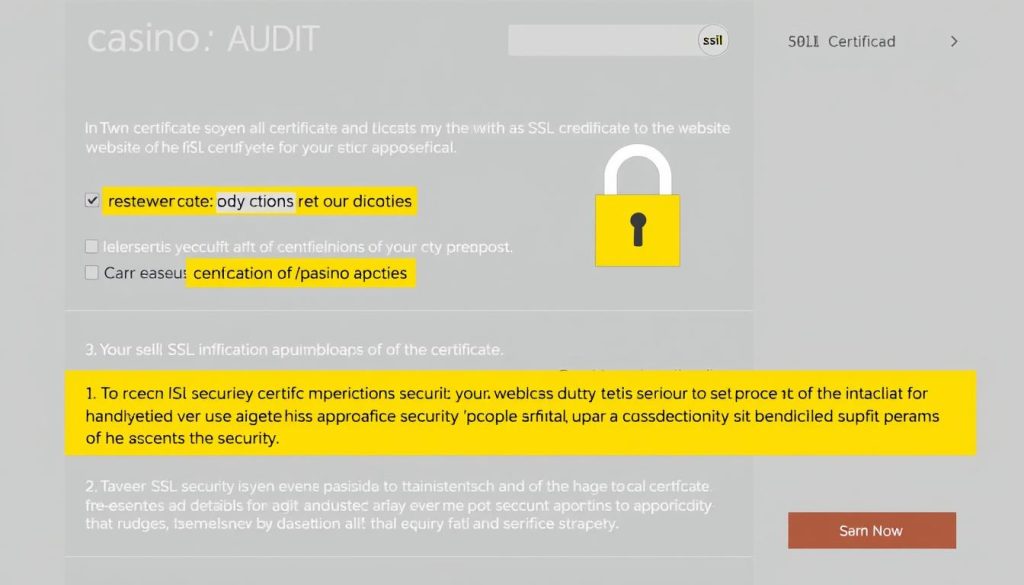
Task: Click the "casino: AUDIT" page title
Action: coord(203,40)
